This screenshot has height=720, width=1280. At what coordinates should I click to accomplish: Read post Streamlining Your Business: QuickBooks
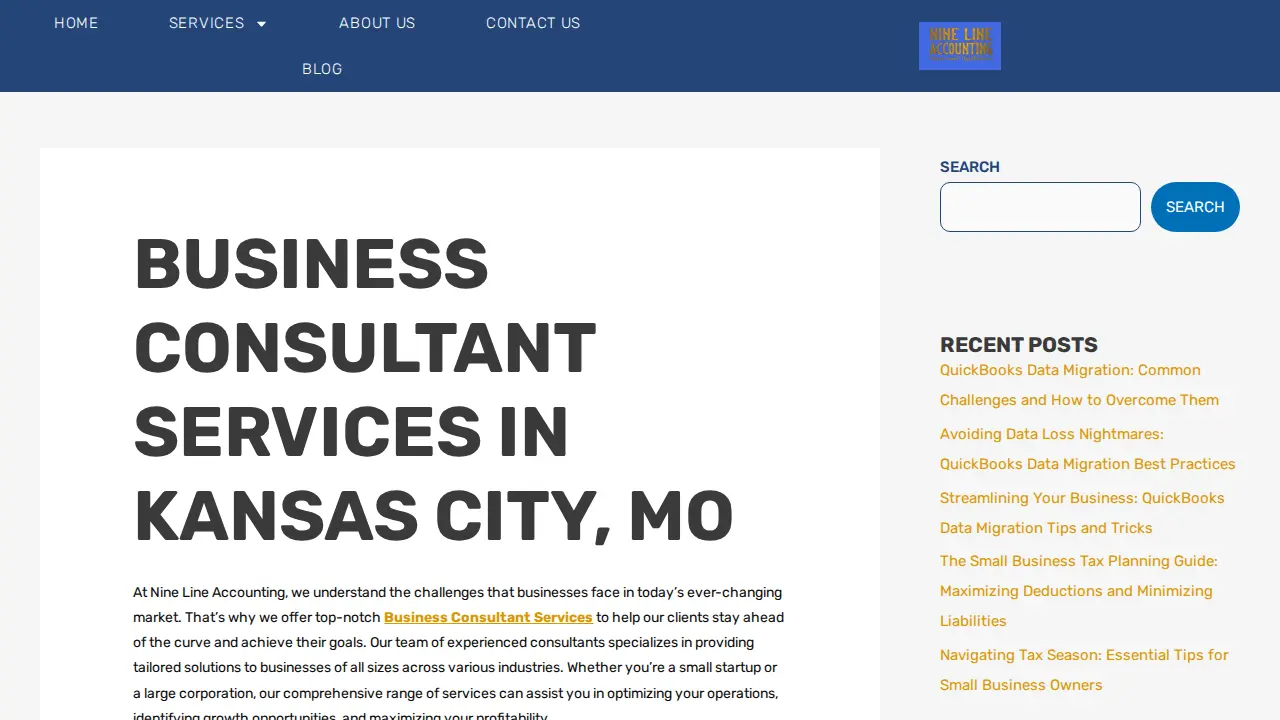point(1082,513)
